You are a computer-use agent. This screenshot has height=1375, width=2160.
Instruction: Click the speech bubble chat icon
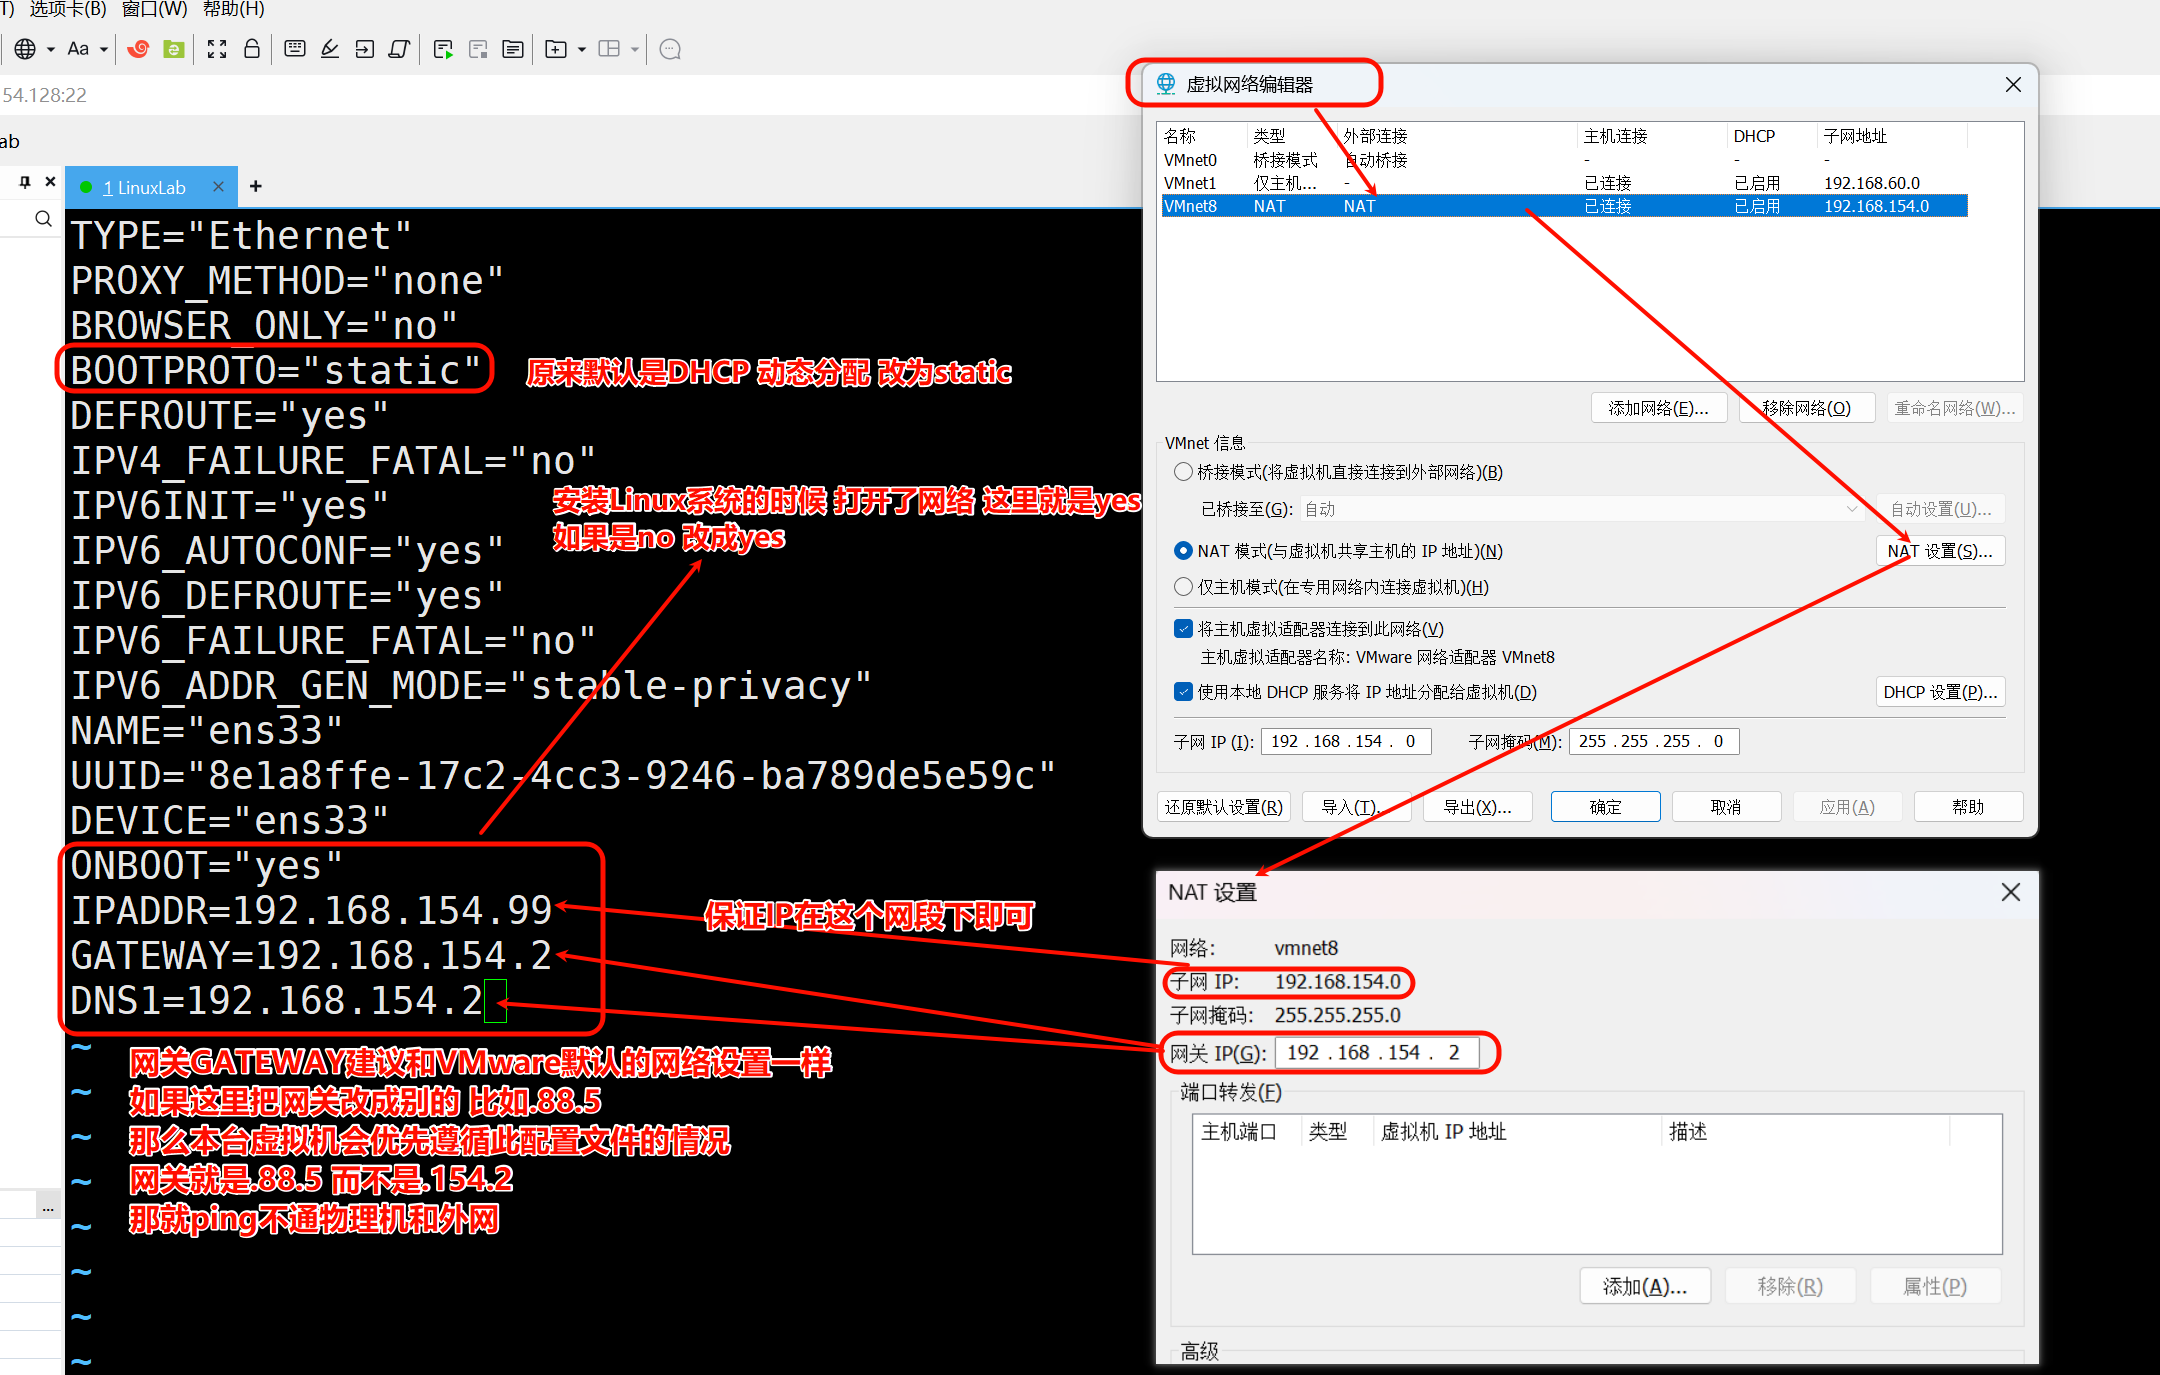pos(671,49)
